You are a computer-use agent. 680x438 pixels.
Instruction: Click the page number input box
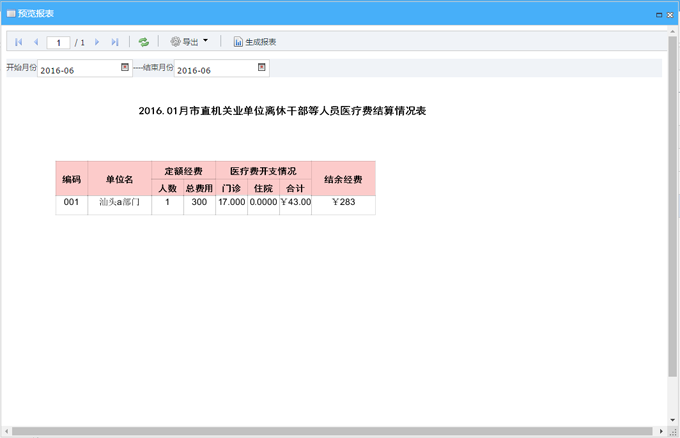(x=58, y=42)
